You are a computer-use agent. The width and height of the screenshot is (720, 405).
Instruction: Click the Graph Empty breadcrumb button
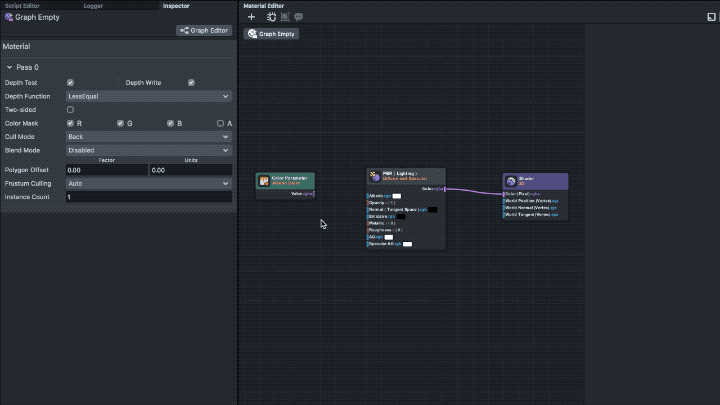(272, 33)
